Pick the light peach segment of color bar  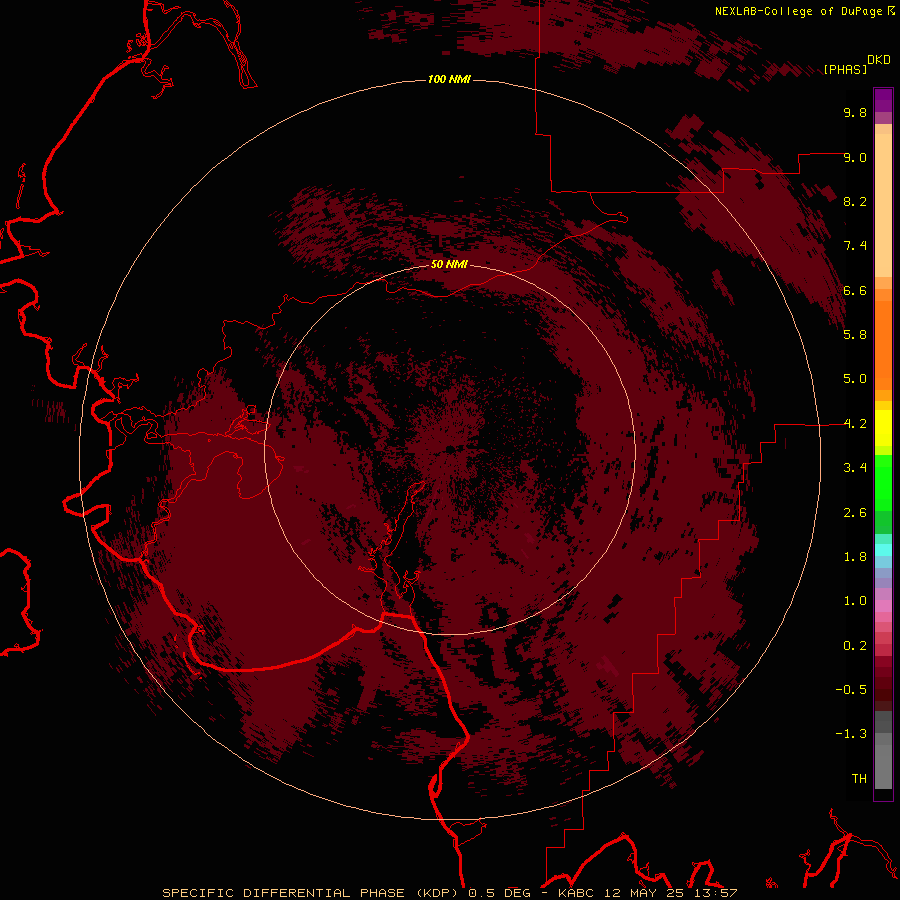pyautogui.click(x=883, y=205)
